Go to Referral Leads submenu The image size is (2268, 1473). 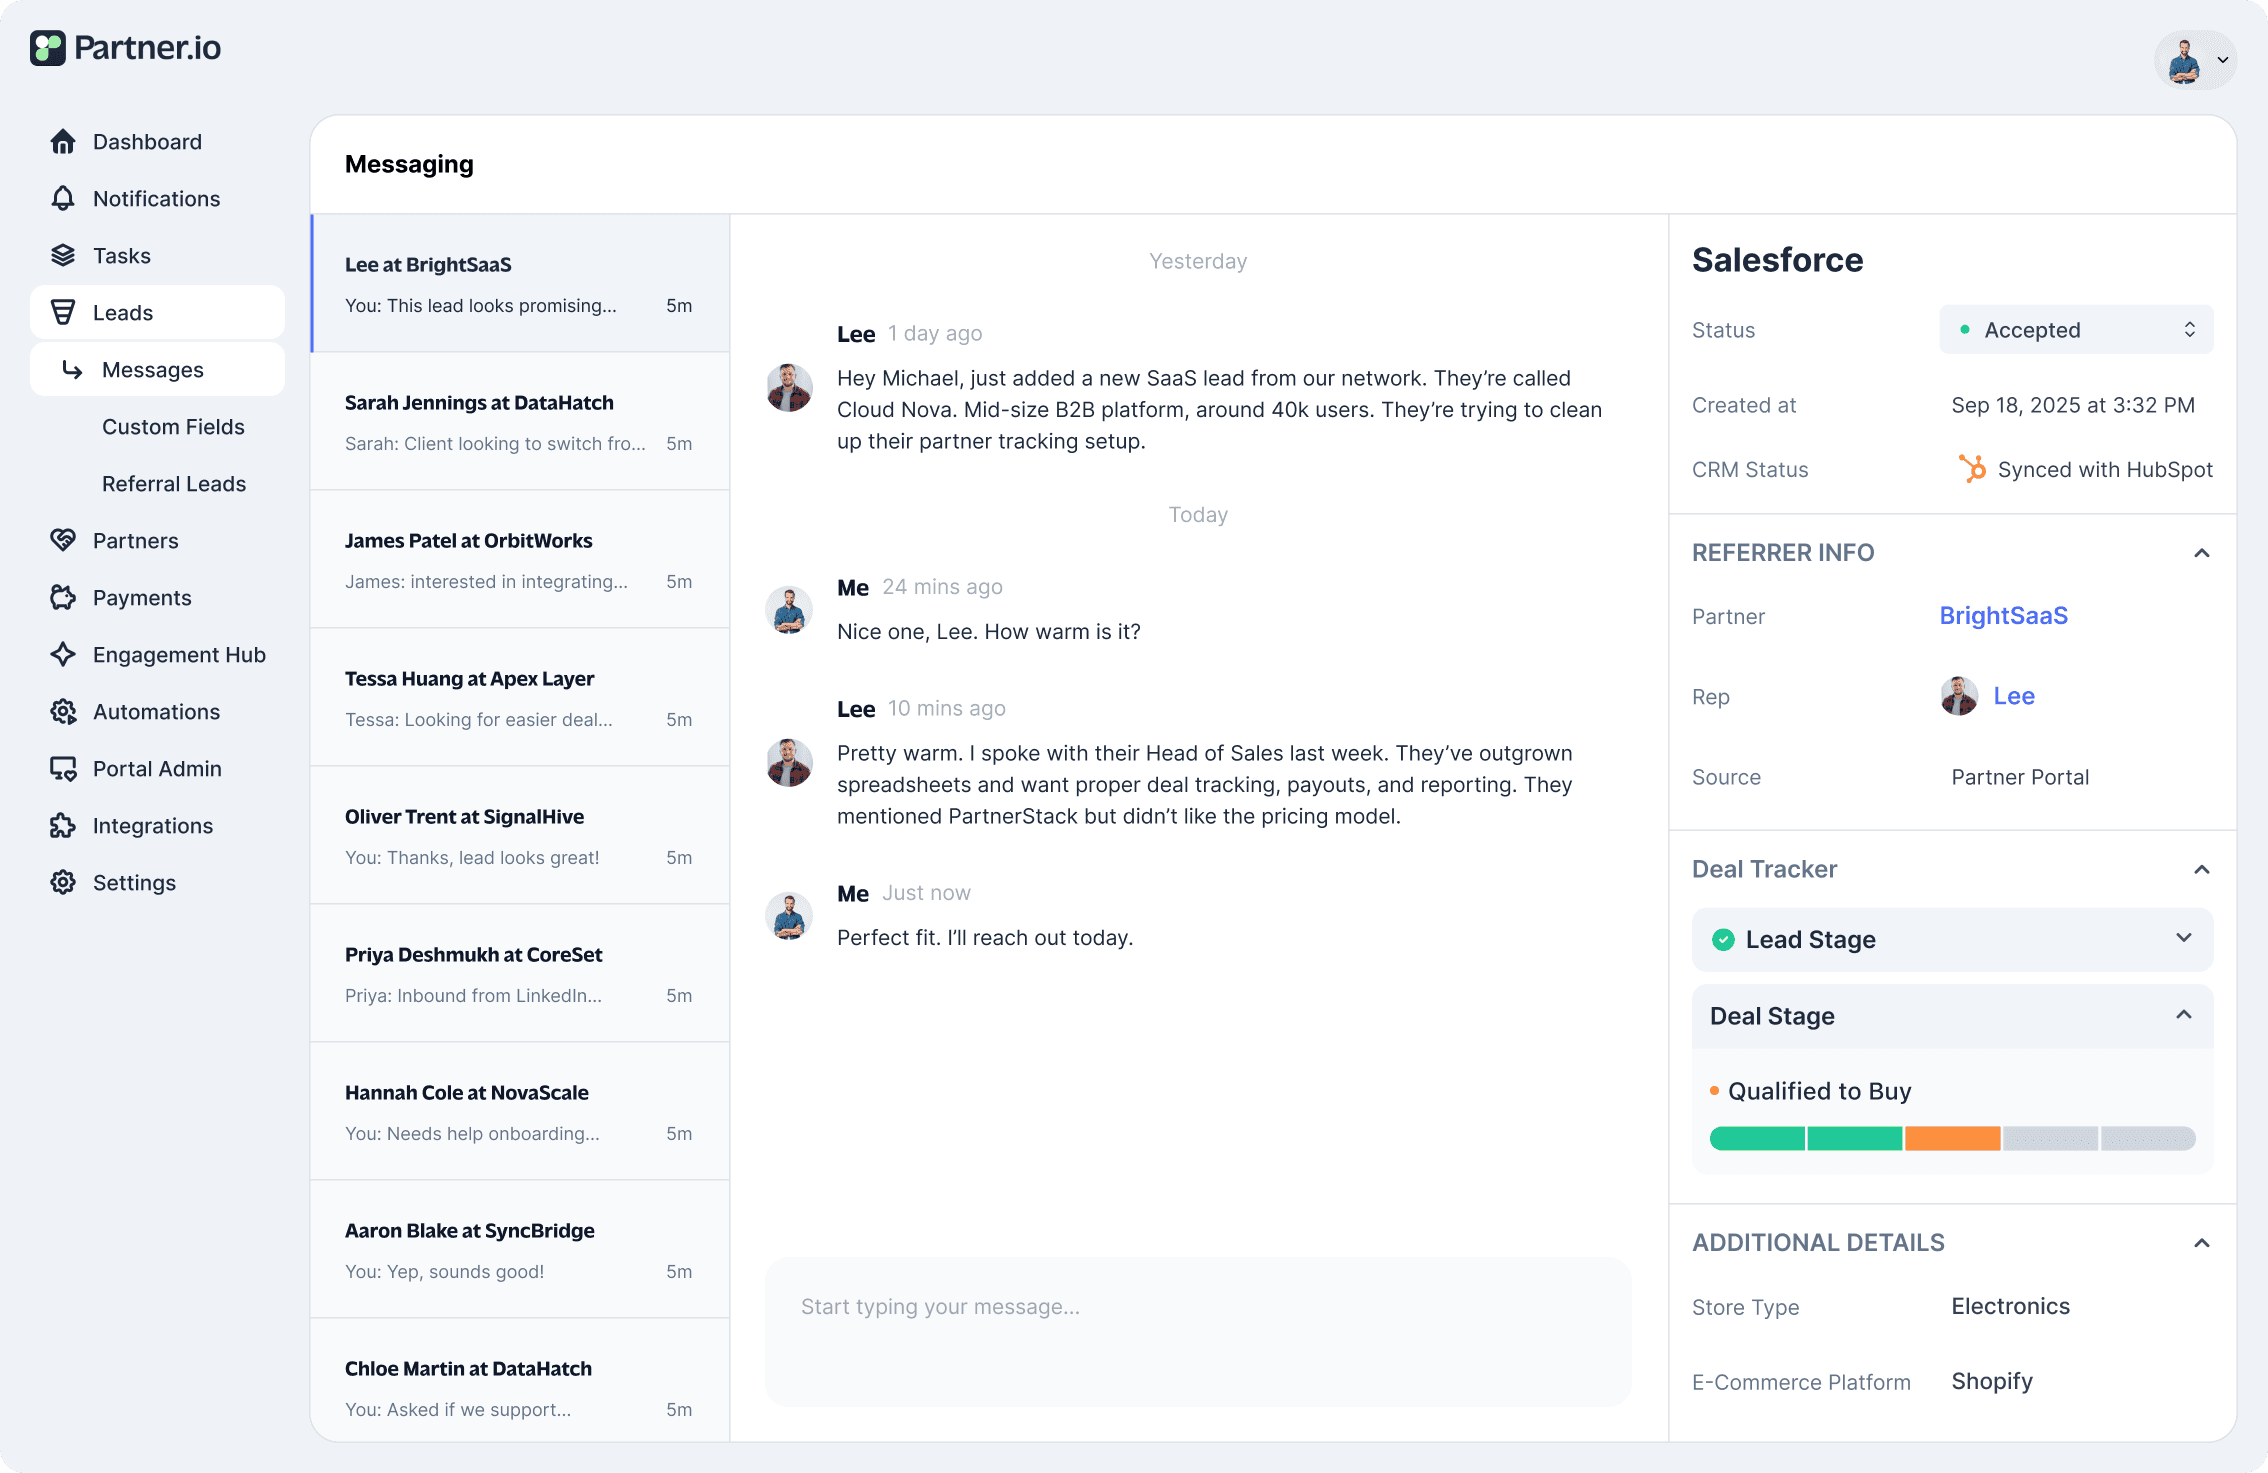(x=174, y=484)
